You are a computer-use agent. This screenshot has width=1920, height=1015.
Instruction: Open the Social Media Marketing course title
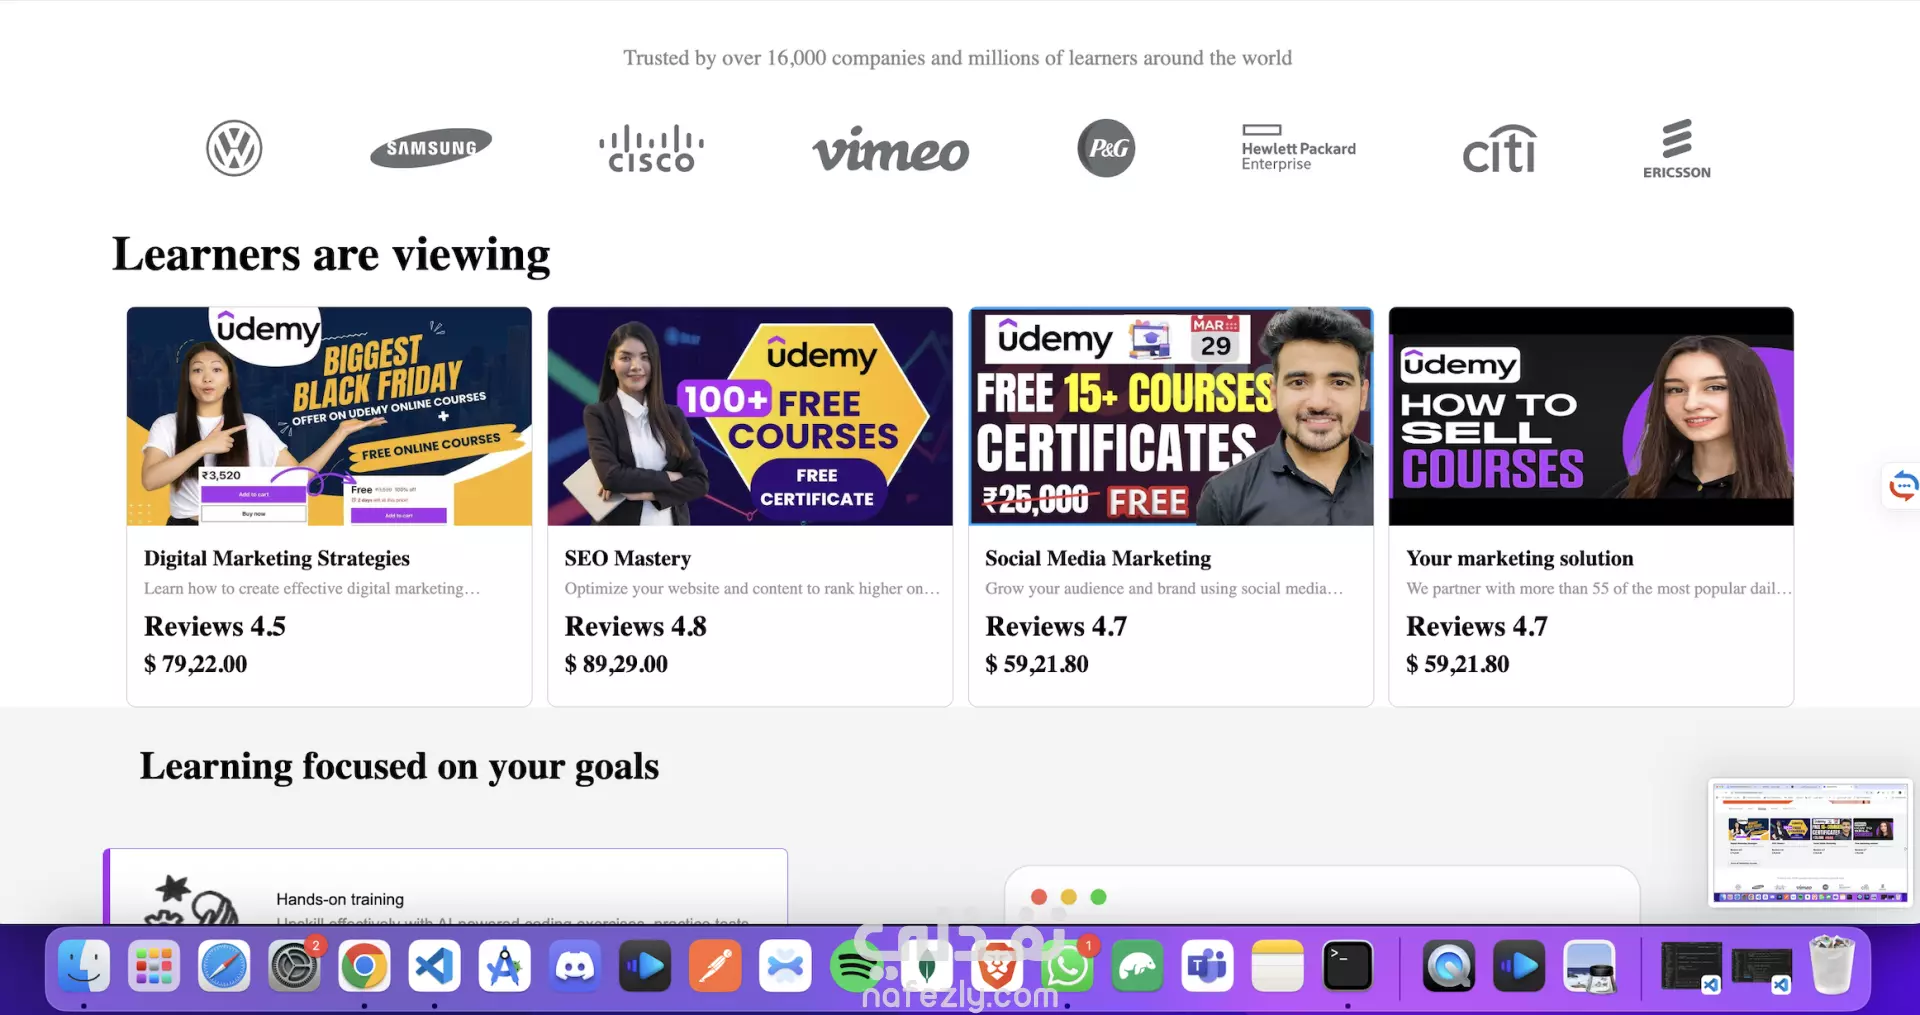click(1098, 558)
